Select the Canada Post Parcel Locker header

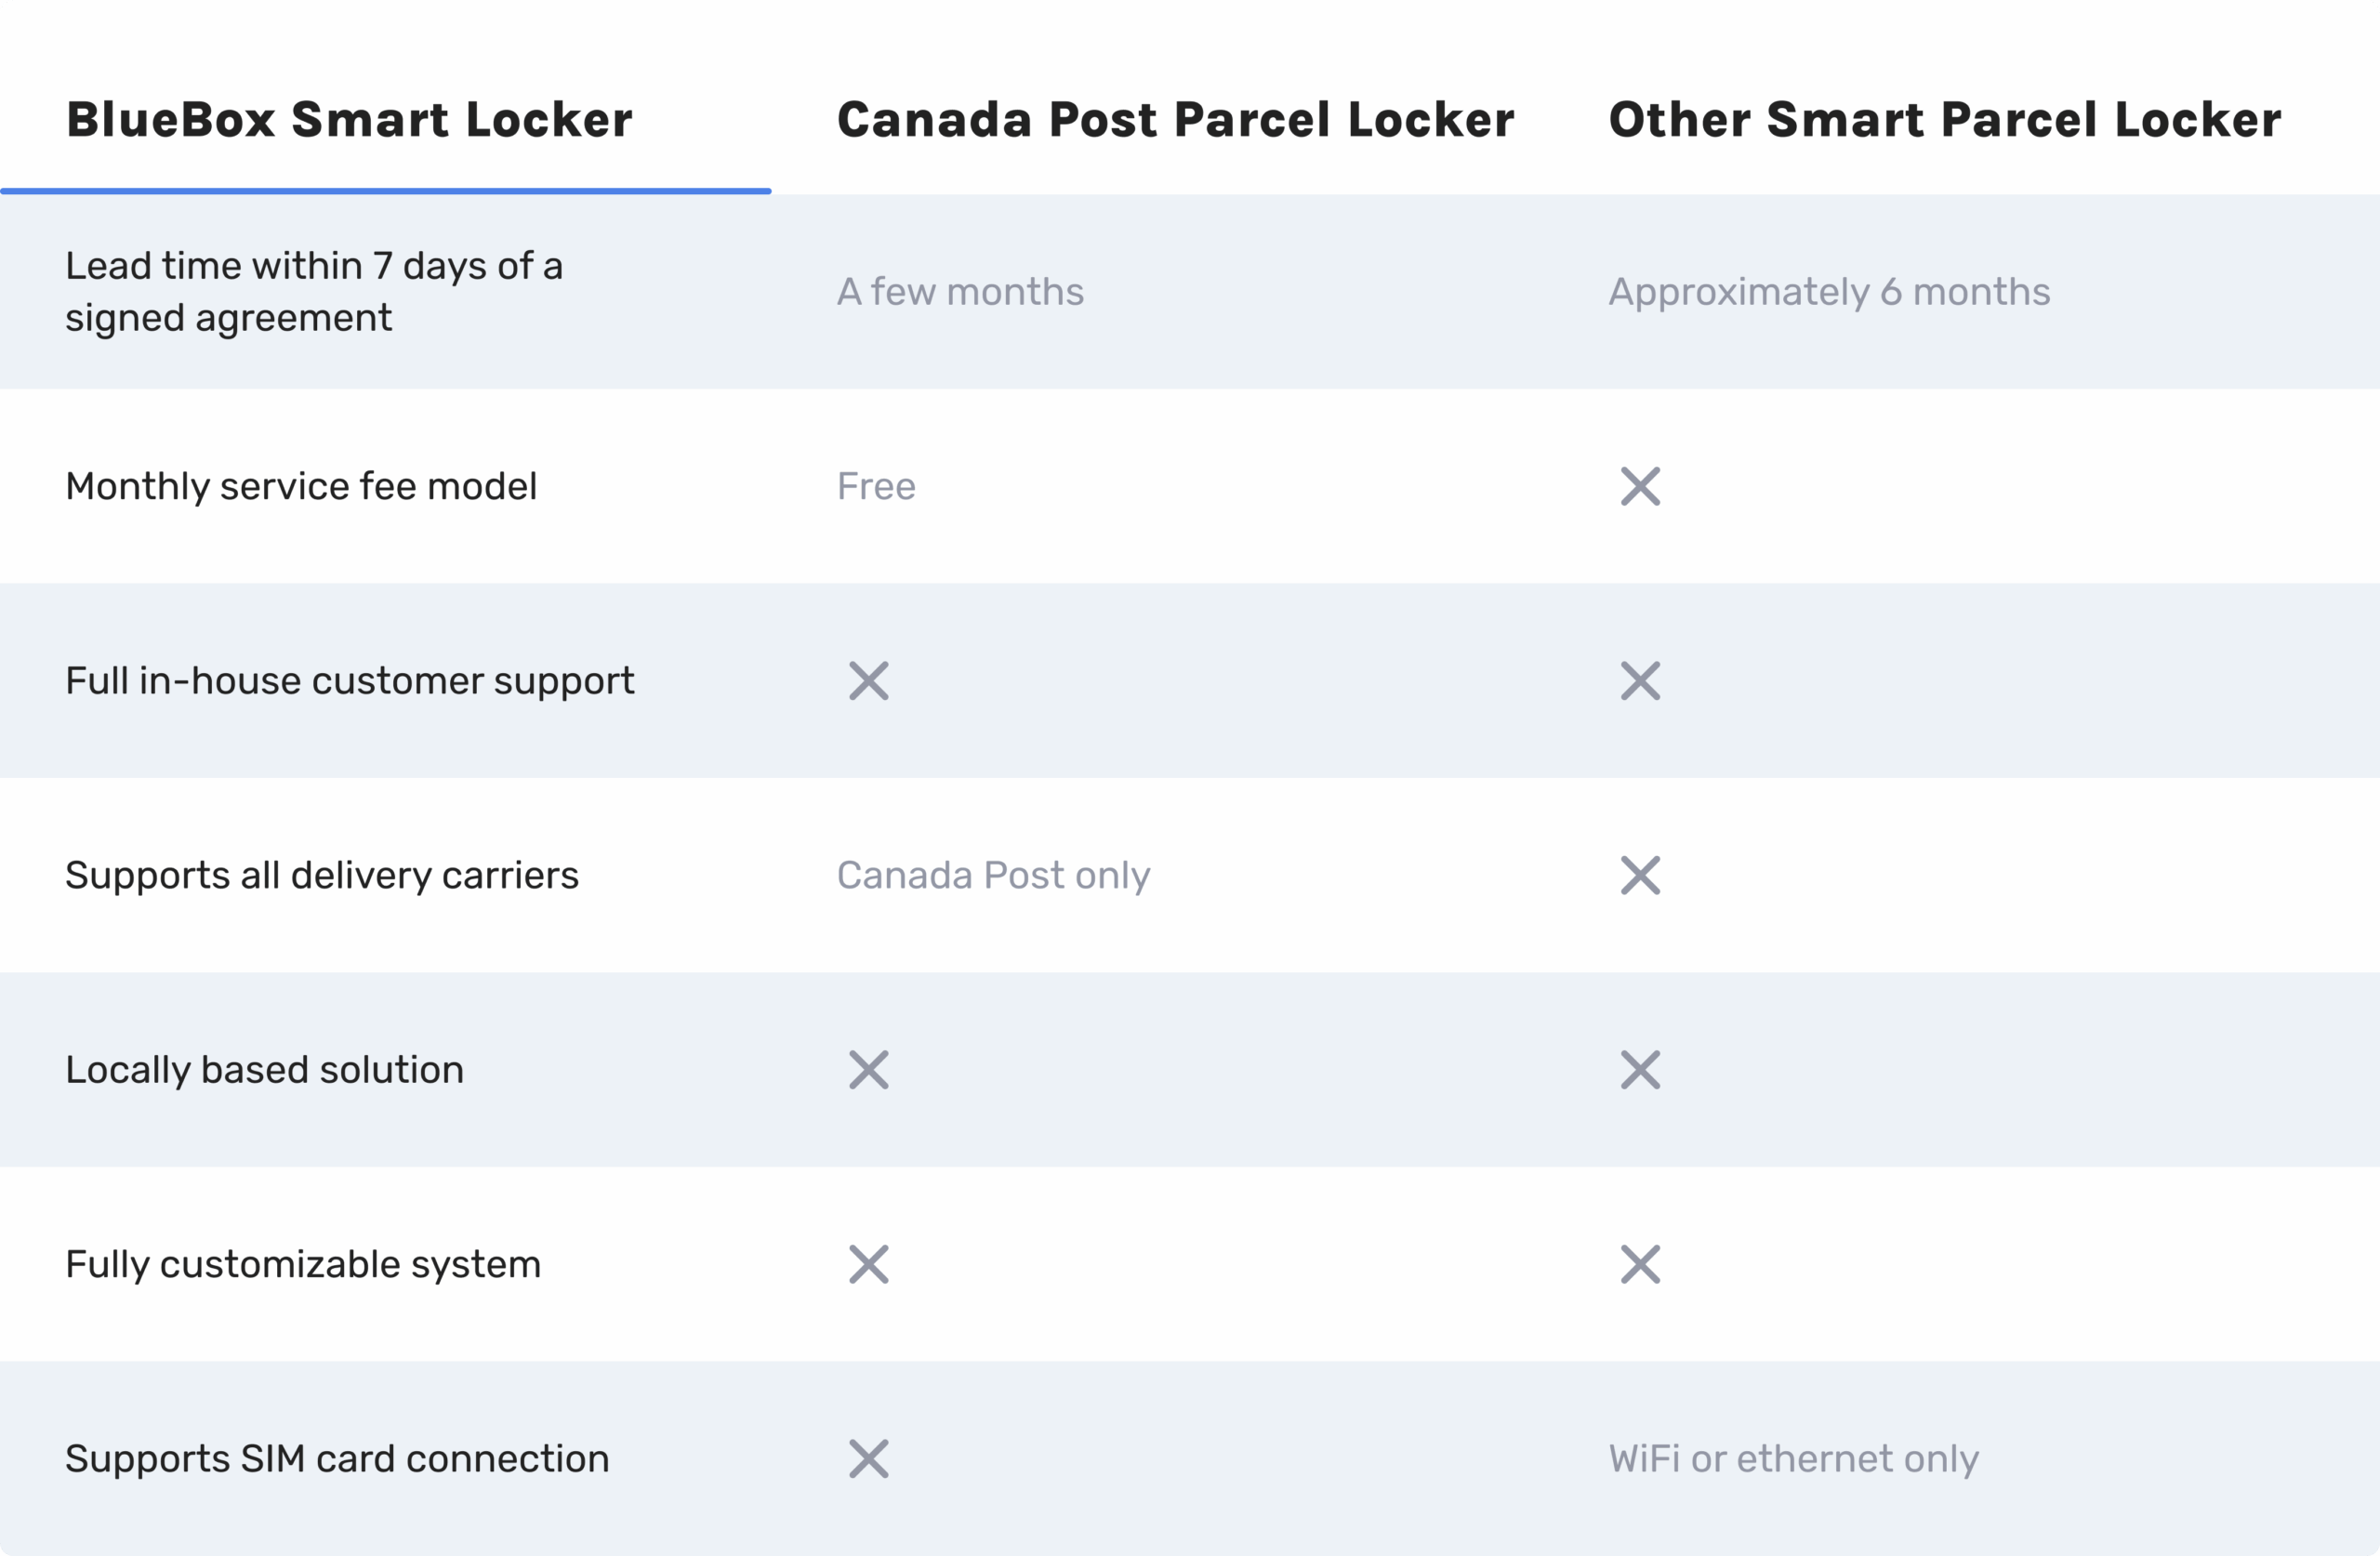click(x=1175, y=120)
